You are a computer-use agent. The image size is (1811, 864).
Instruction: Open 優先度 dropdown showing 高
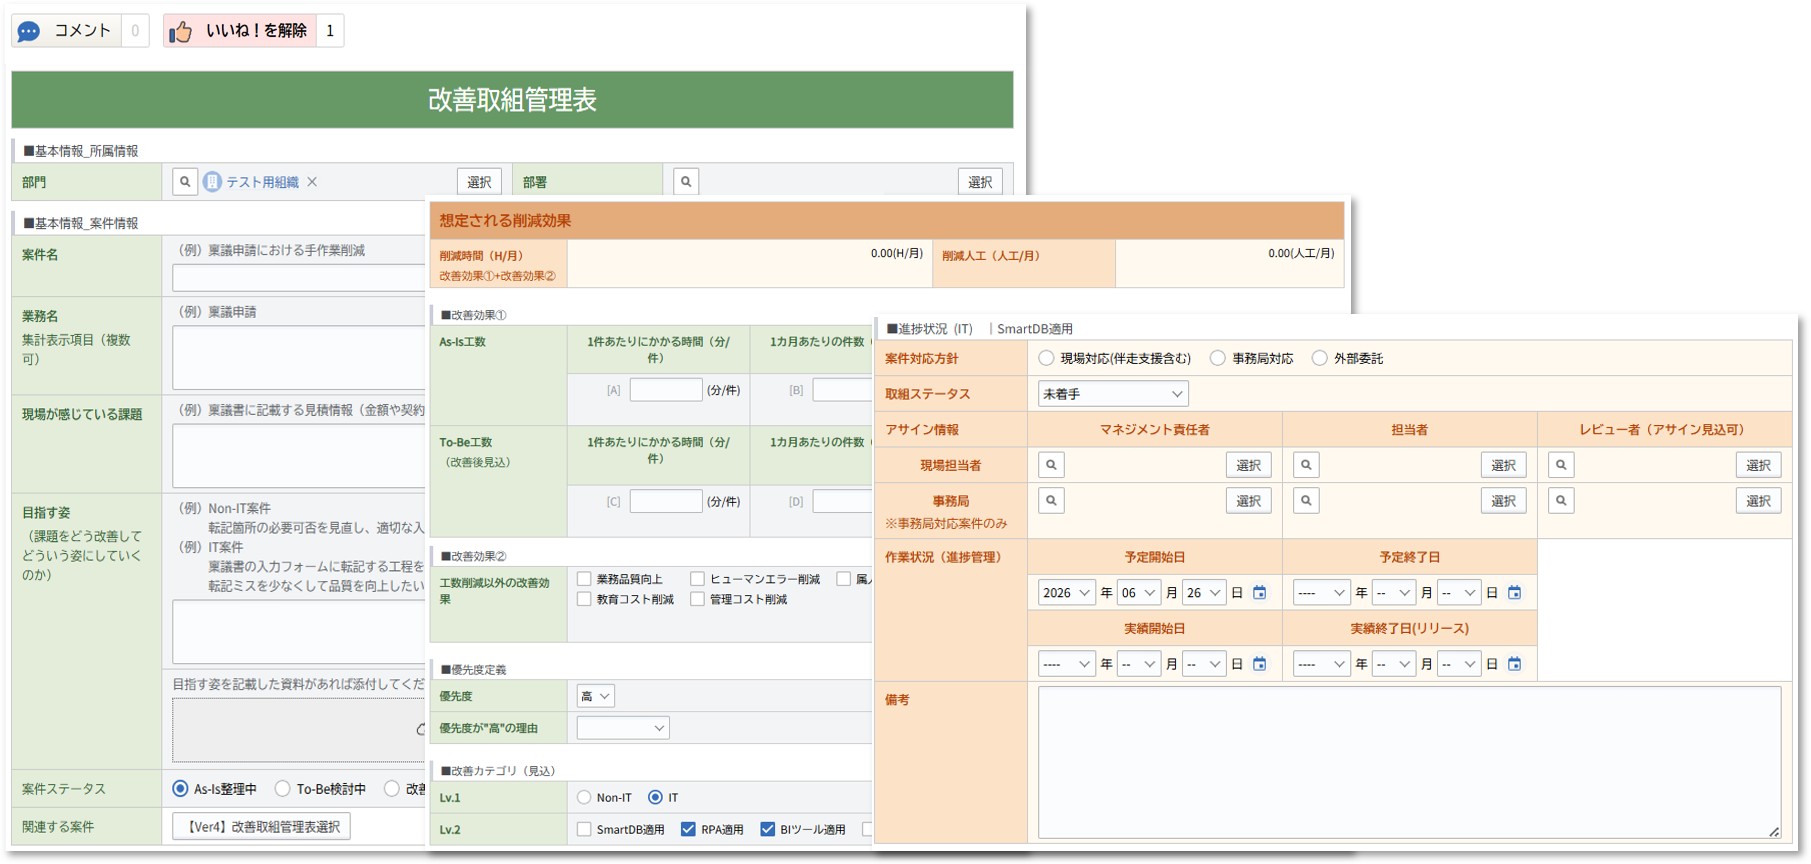(x=595, y=696)
